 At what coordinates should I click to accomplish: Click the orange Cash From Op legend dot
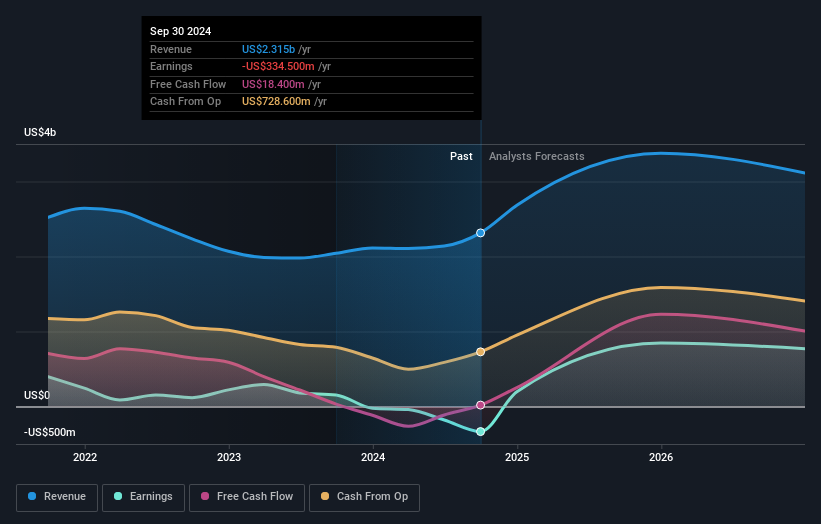pos(325,496)
